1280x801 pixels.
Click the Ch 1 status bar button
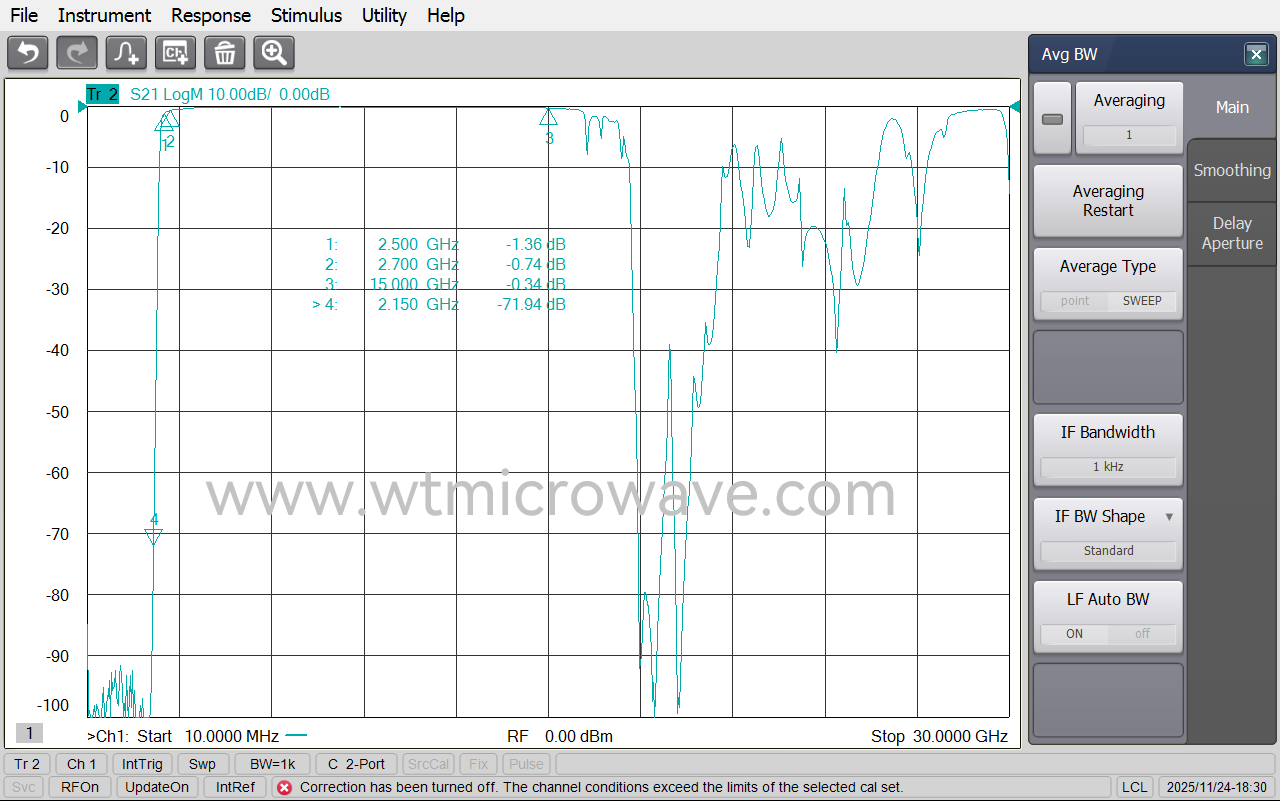point(82,764)
